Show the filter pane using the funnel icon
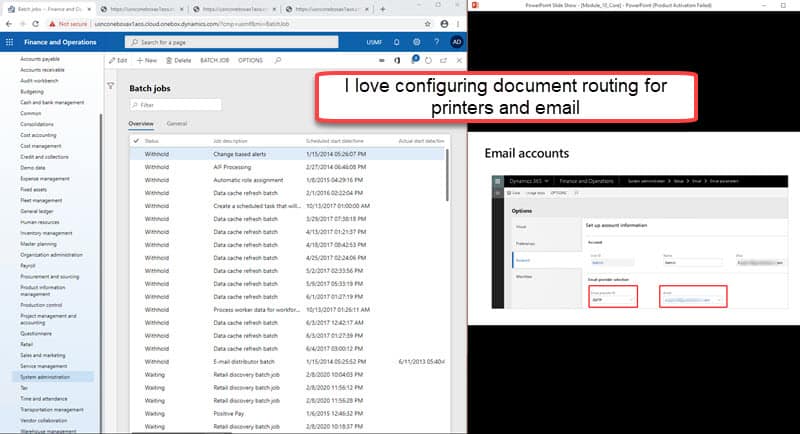800x434 pixels. tap(111, 86)
